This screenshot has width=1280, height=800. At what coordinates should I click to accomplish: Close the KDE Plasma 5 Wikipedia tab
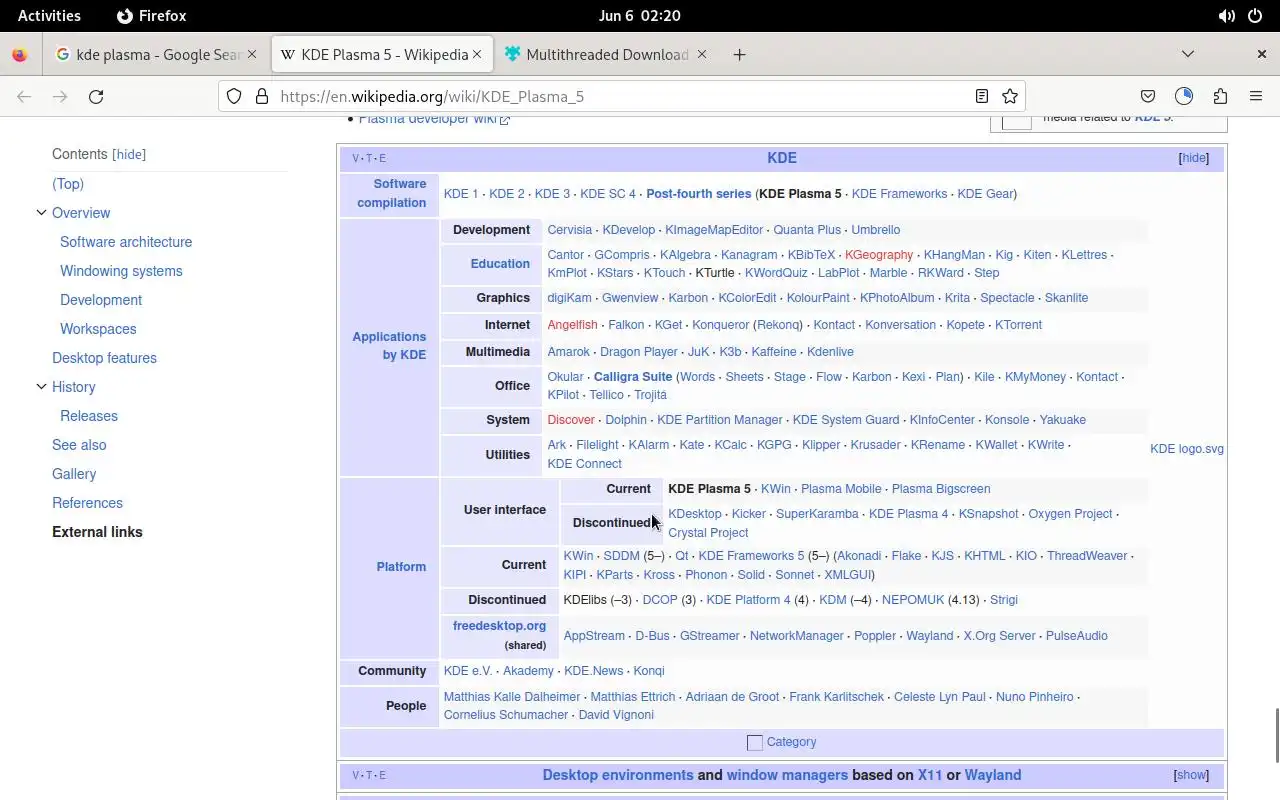pos(478,55)
